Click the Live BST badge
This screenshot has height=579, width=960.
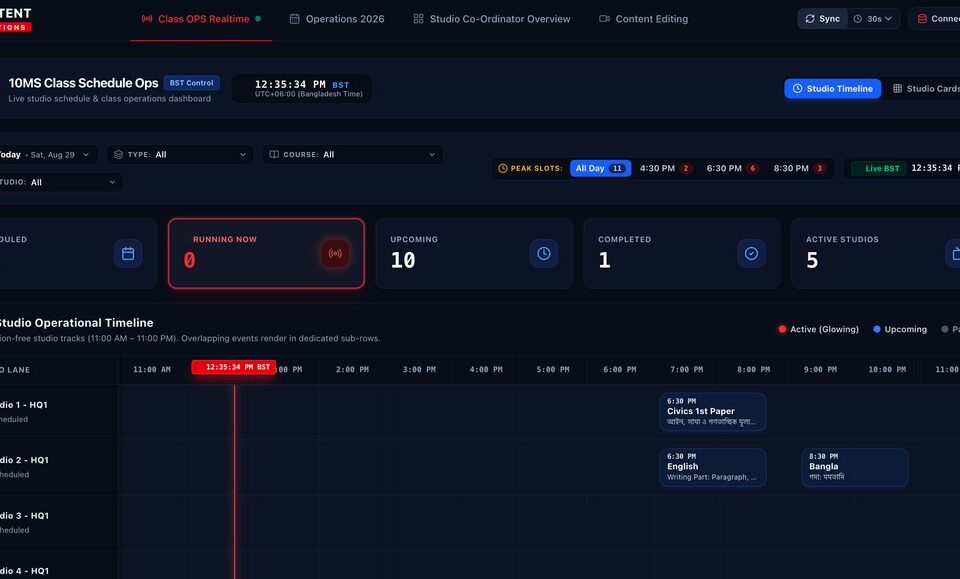click(878, 168)
